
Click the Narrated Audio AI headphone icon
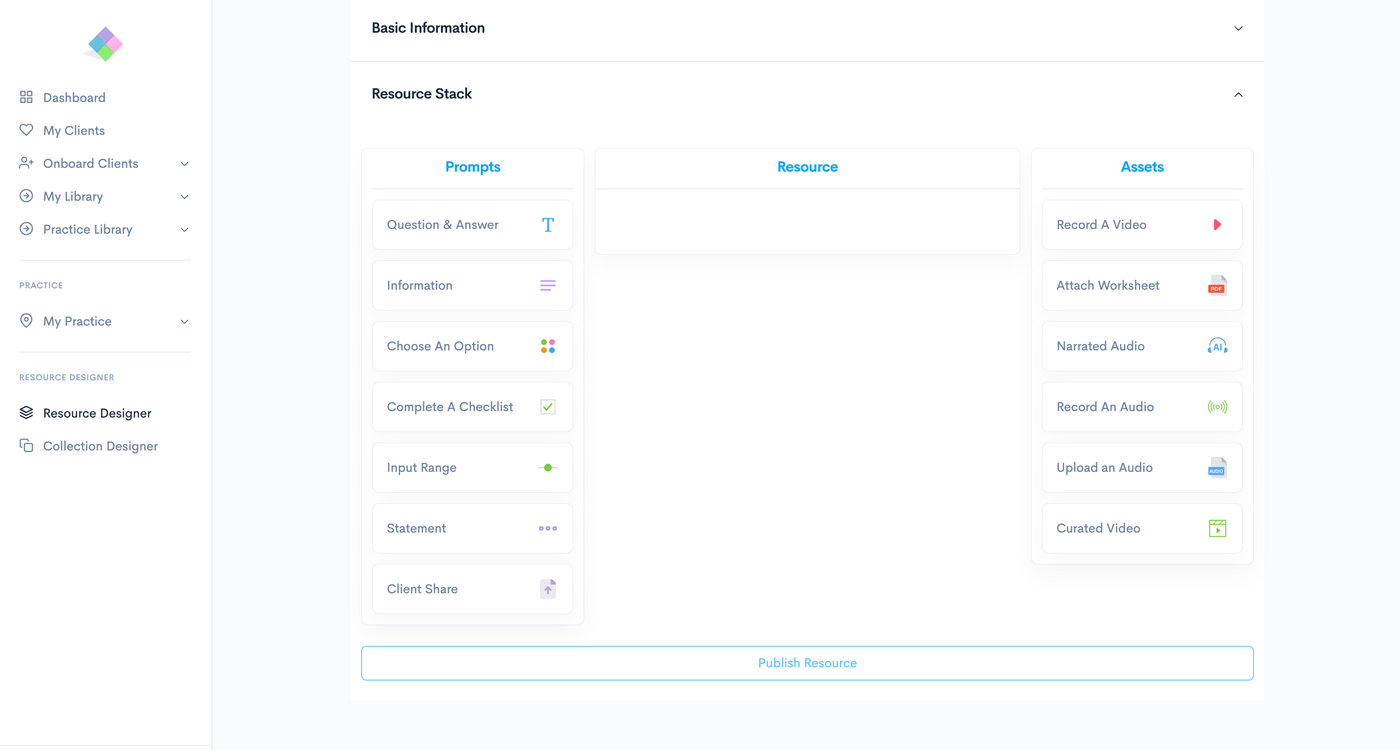pos(1217,346)
